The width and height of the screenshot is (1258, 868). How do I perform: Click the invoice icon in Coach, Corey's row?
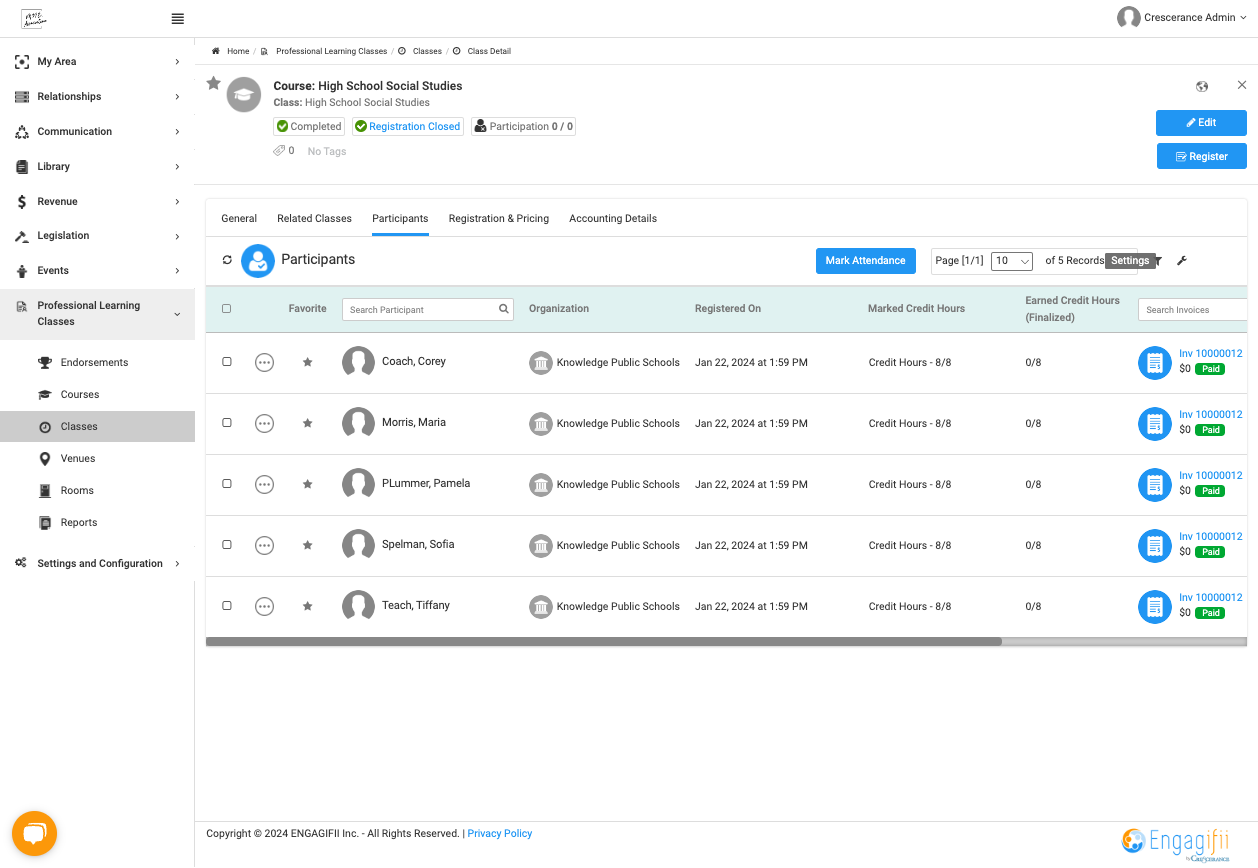(x=1155, y=363)
